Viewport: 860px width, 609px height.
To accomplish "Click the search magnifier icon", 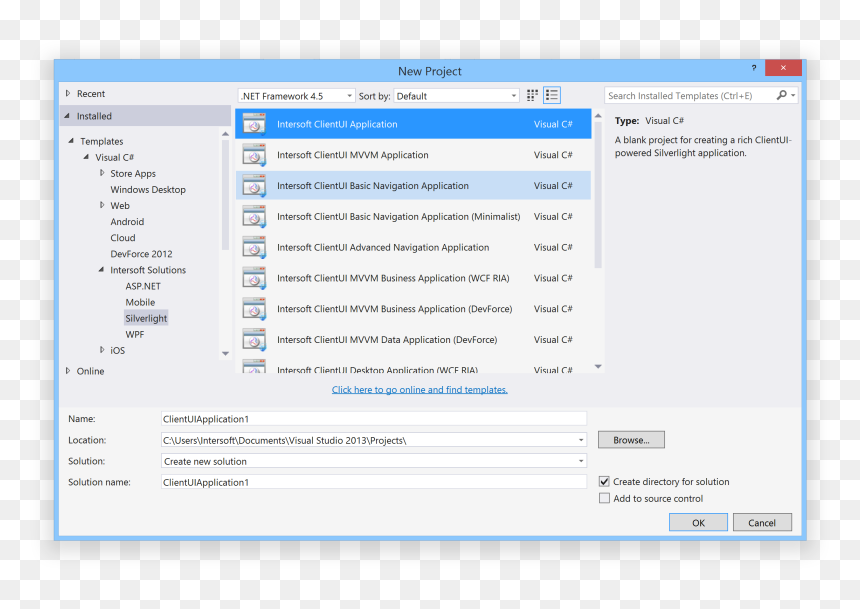I will click(782, 95).
